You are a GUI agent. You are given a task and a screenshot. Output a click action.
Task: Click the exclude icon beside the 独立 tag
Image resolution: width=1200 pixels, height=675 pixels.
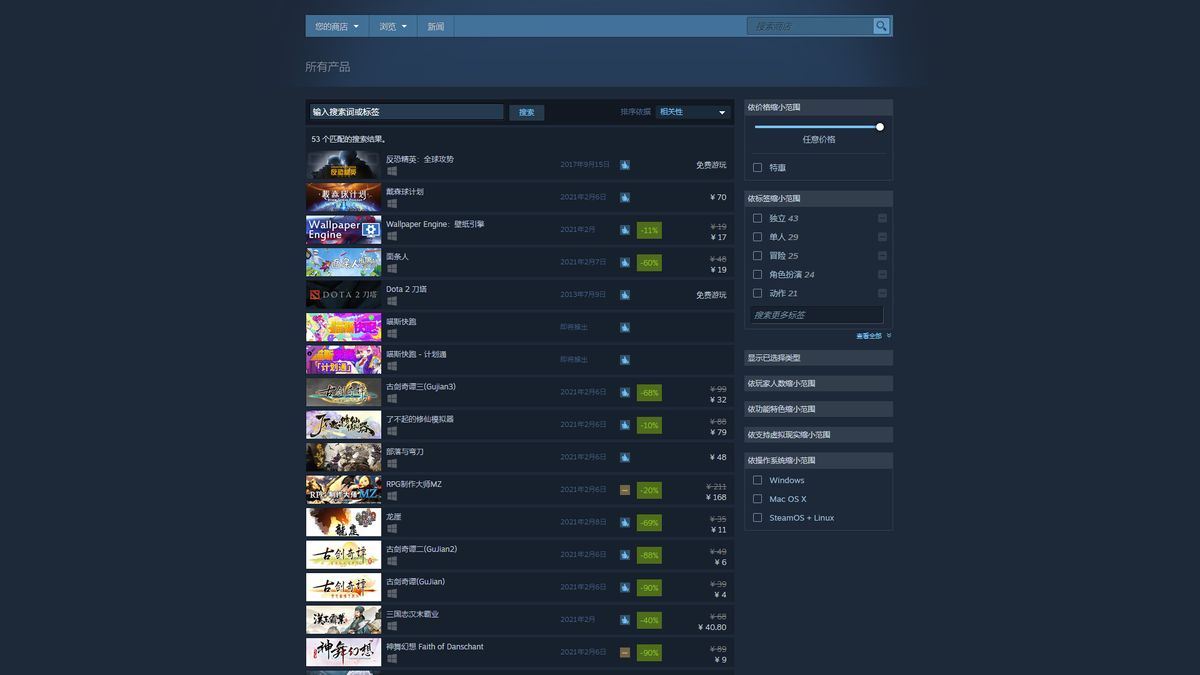coord(881,218)
